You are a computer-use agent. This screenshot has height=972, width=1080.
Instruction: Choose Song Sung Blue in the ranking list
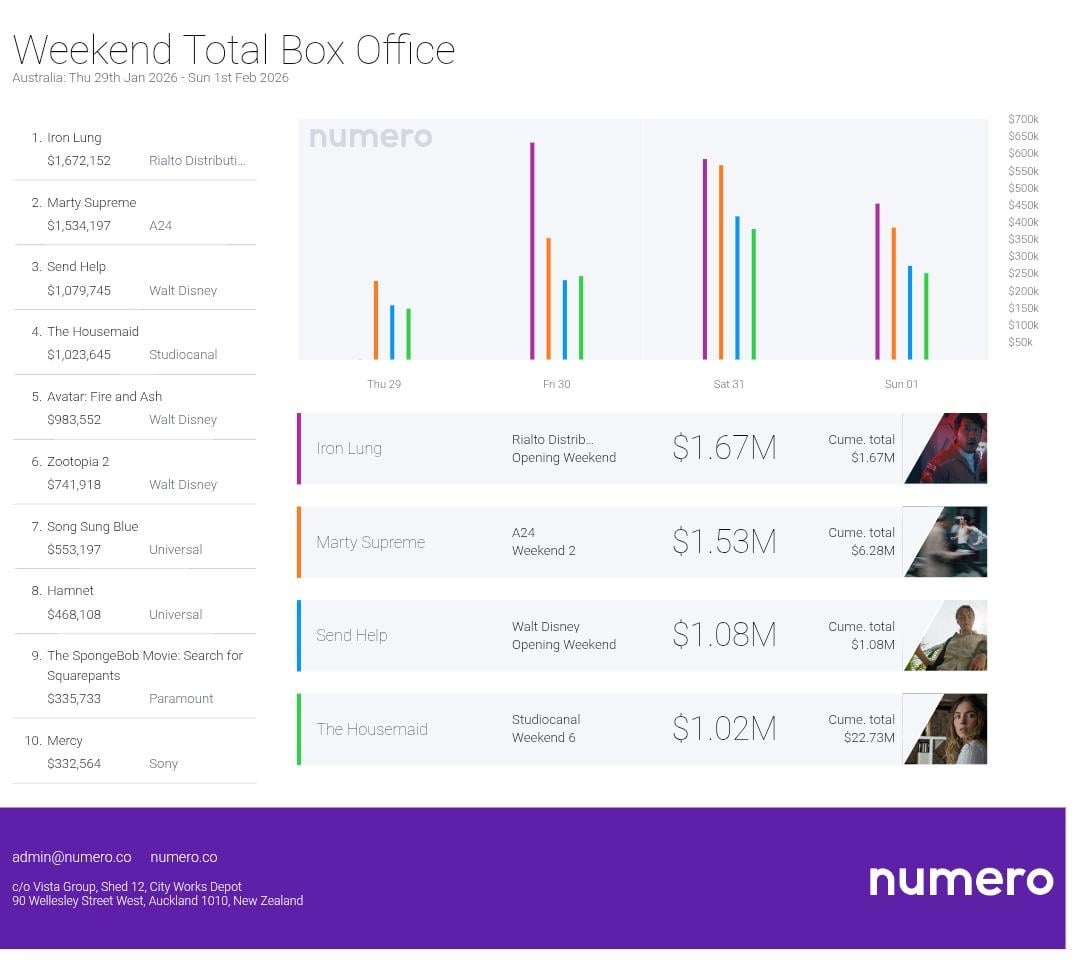tap(92, 526)
